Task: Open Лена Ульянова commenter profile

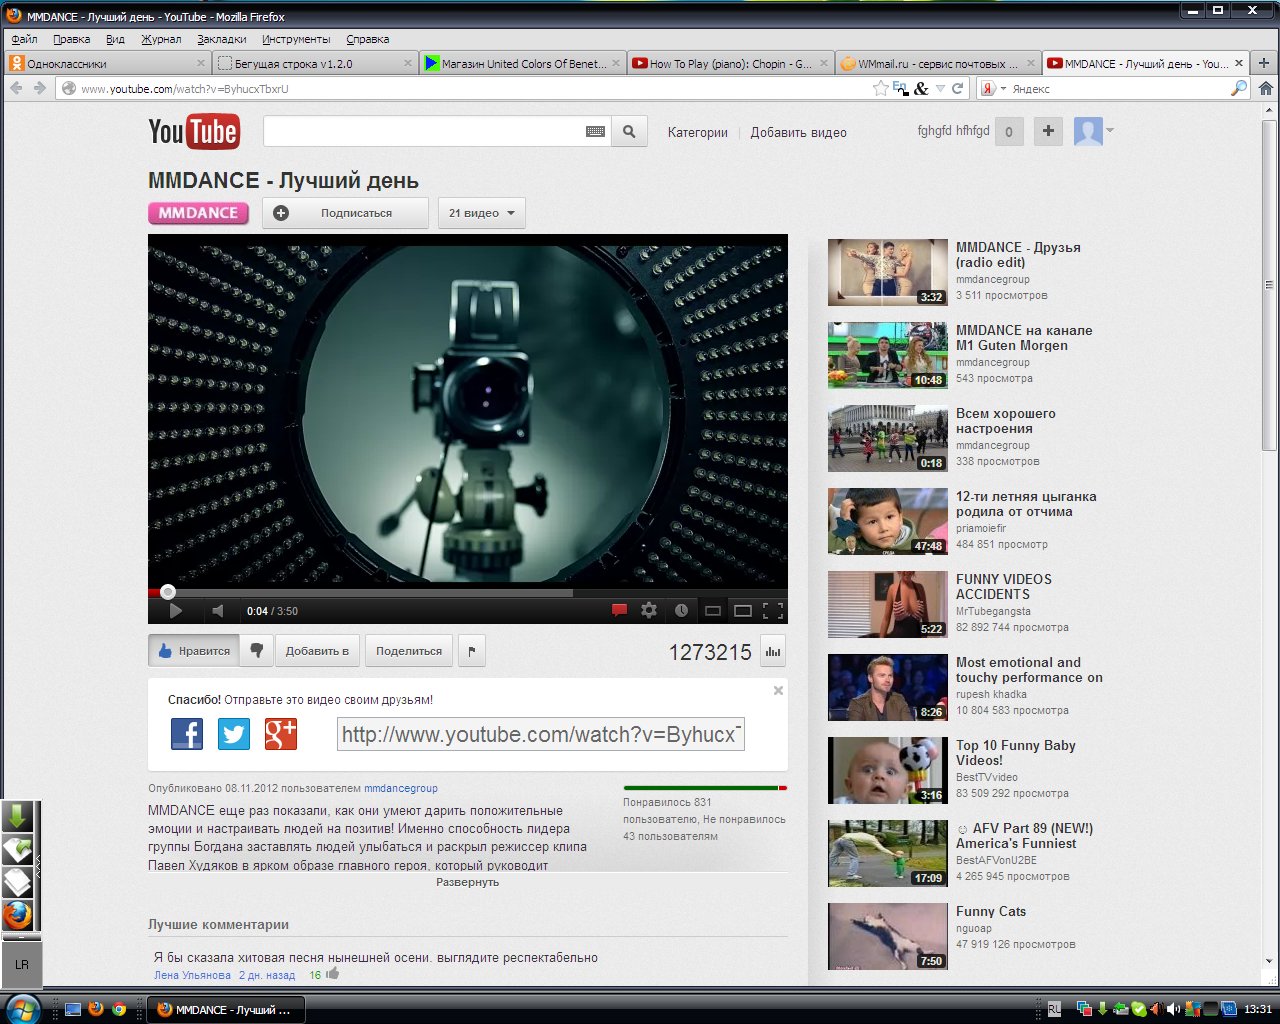Action: point(192,975)
